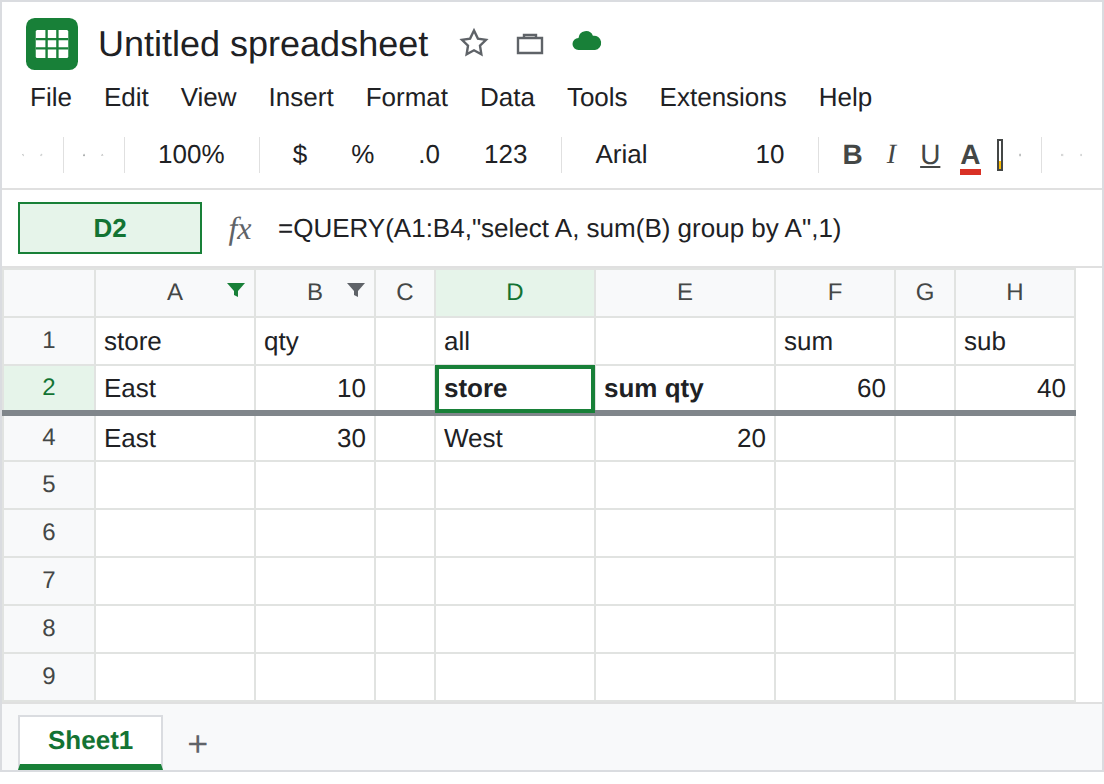
Task: Toggle Underline formatting
Action: [930, 154]
